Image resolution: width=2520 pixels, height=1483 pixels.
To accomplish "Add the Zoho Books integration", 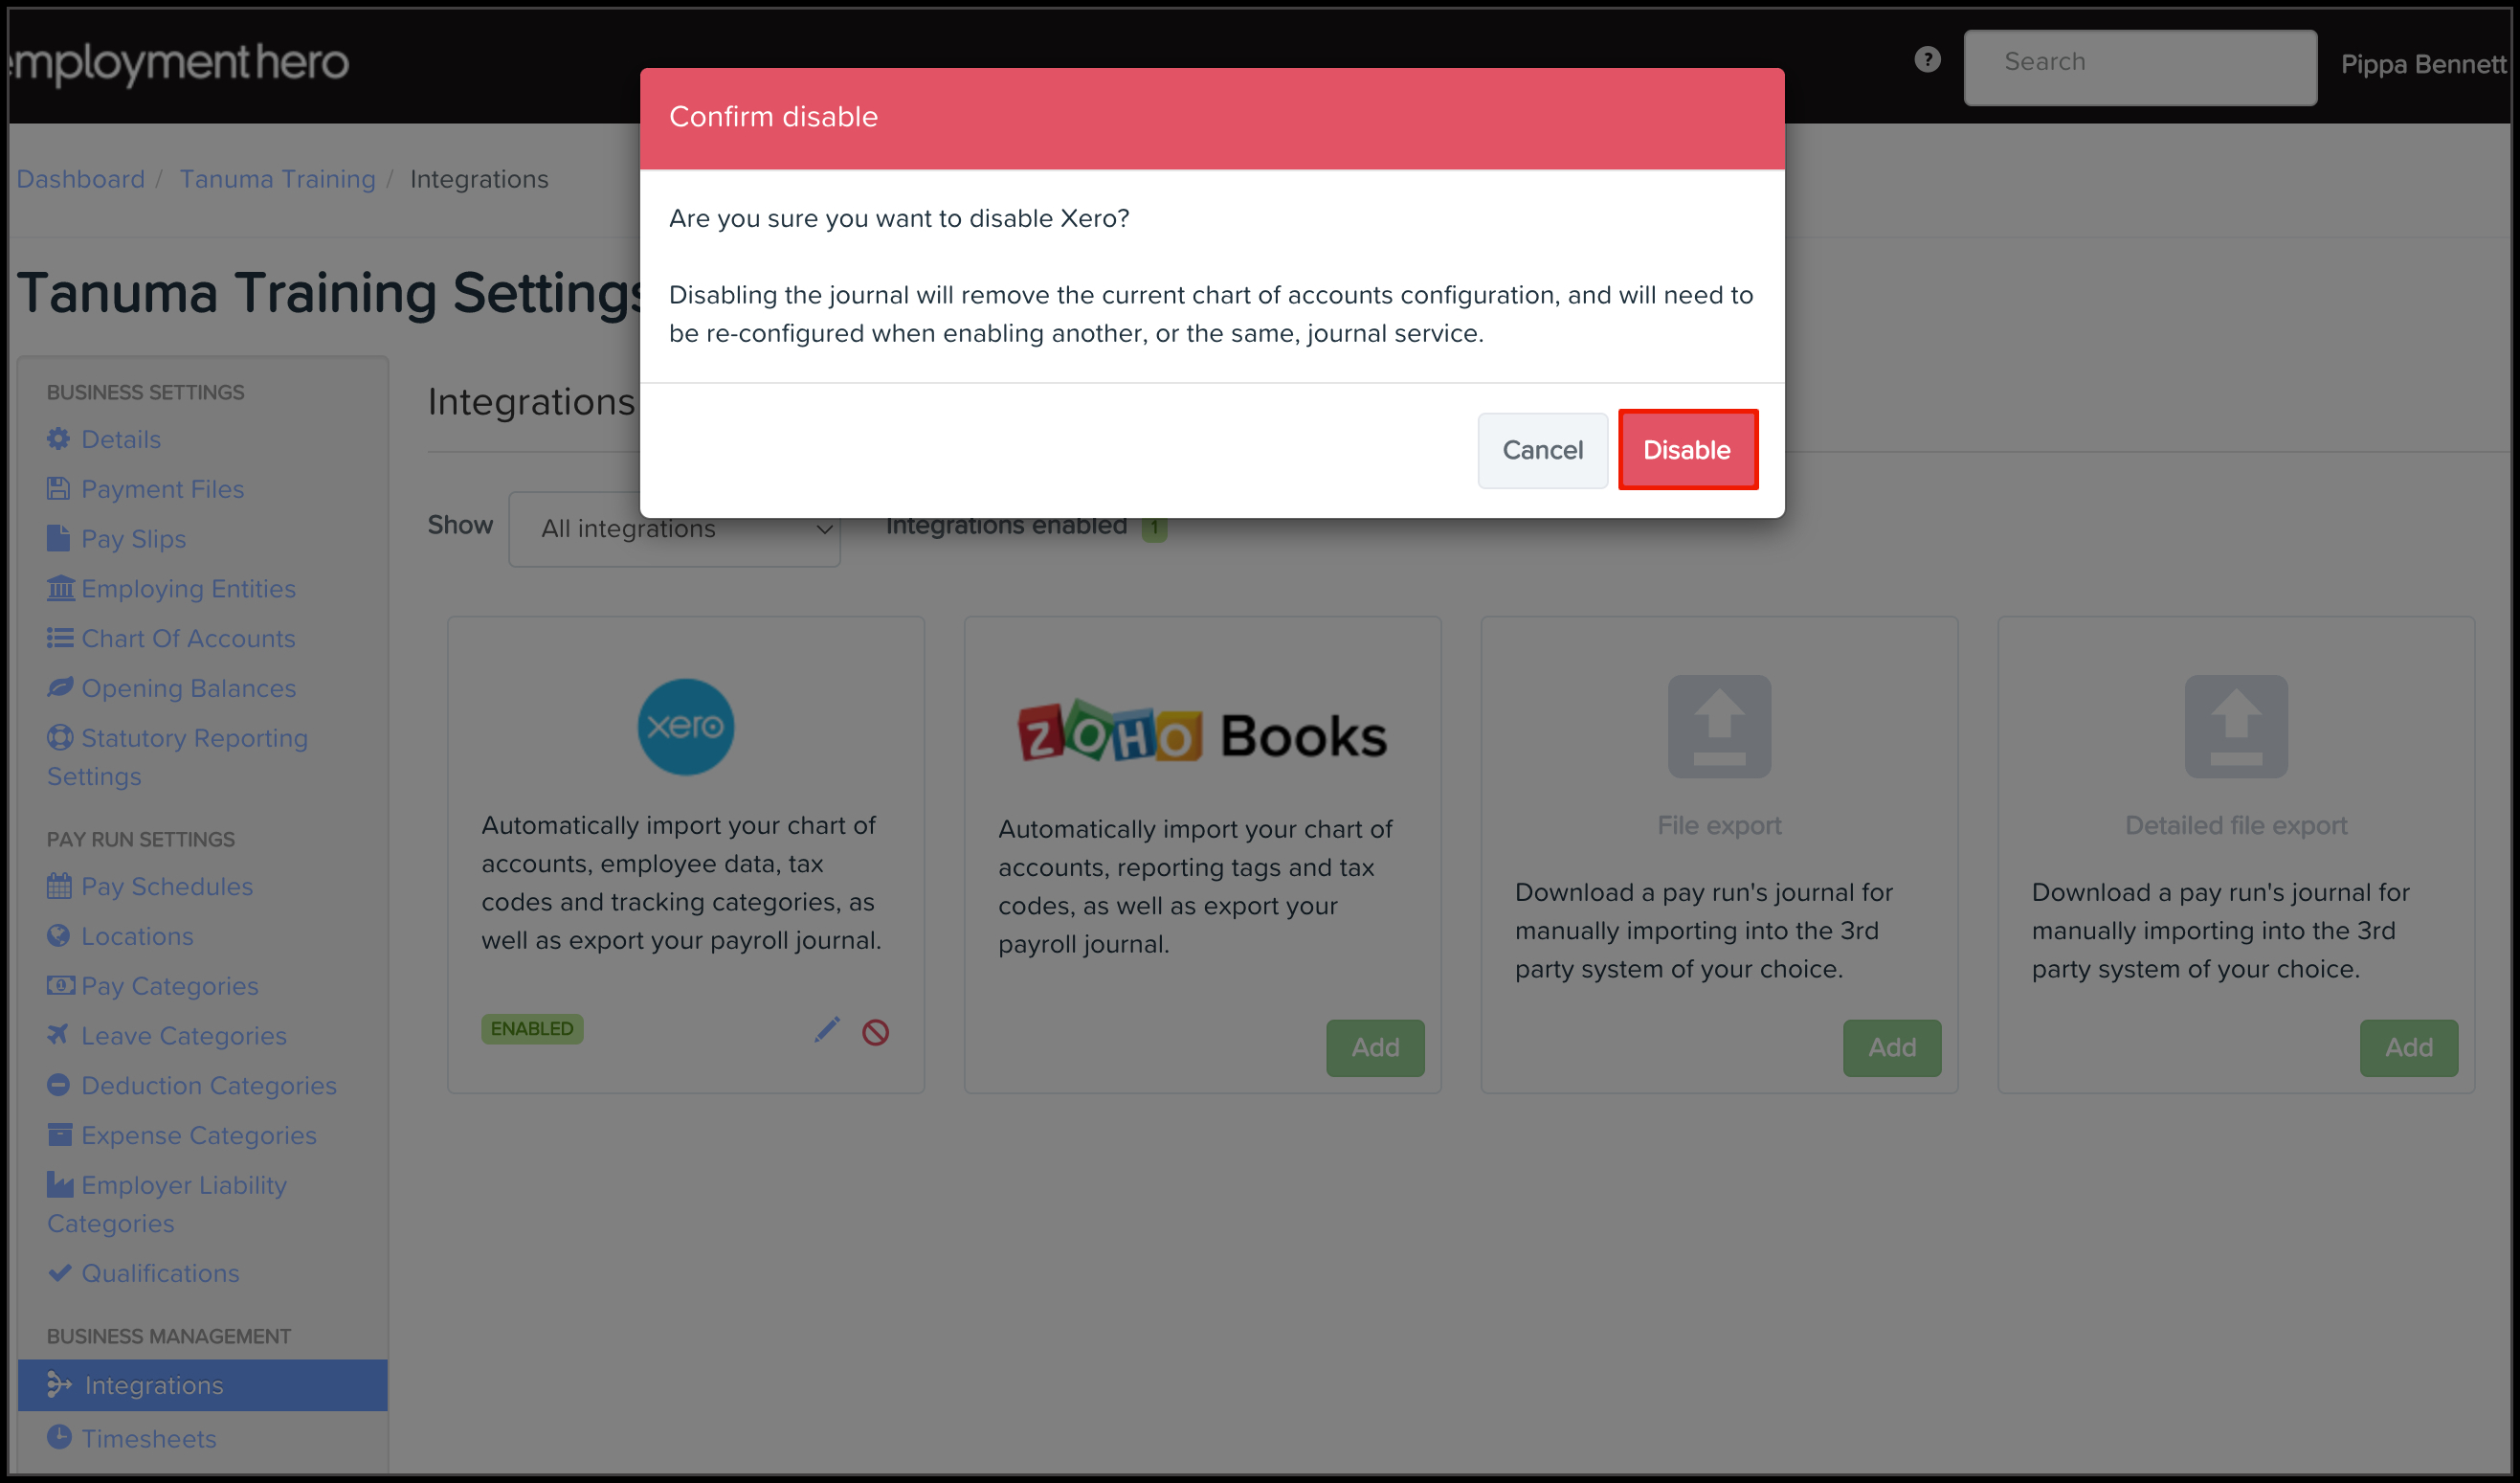I will [1375, 1048].
